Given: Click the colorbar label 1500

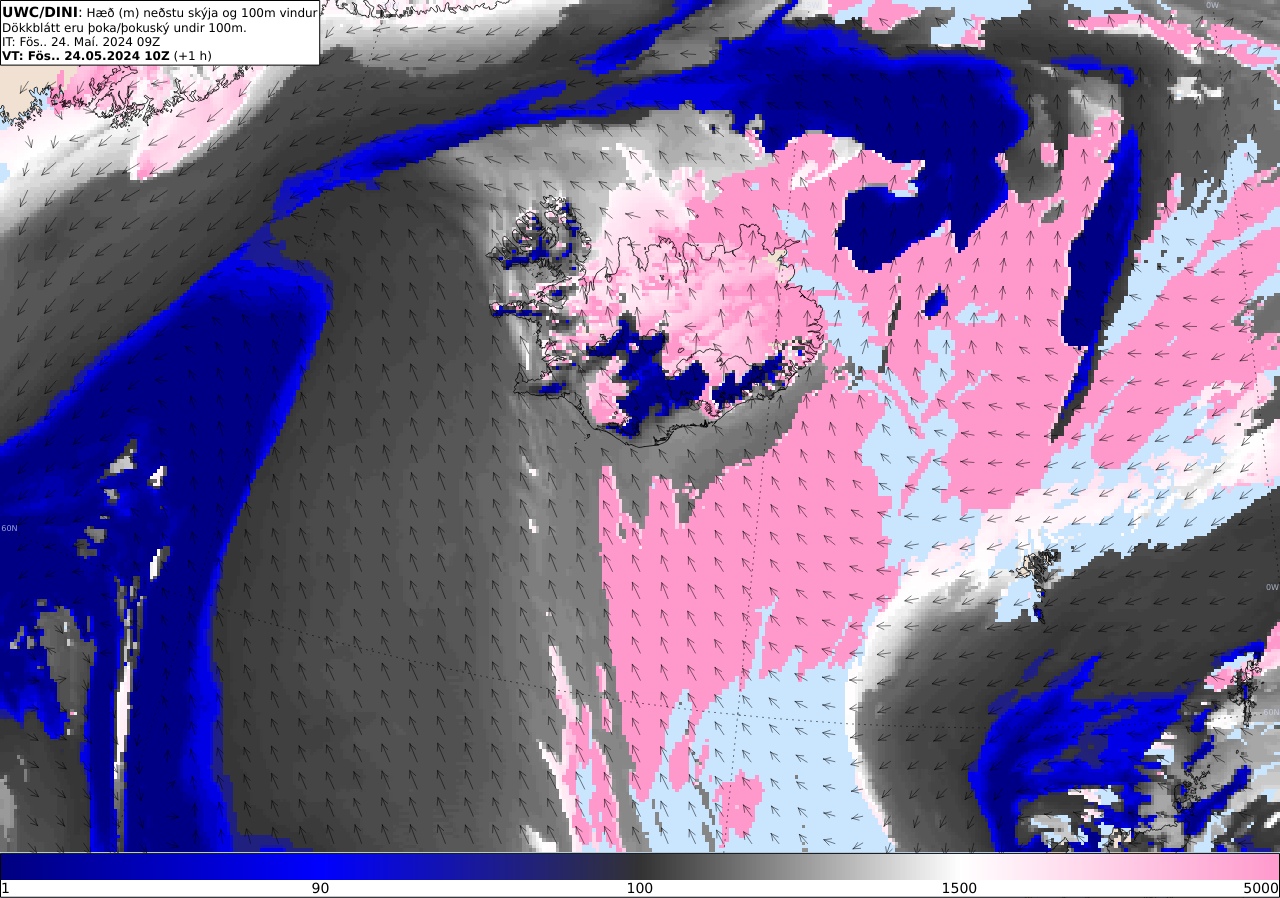Looking at the screenshot, I should pyautogui.click(x=959, y=888).
